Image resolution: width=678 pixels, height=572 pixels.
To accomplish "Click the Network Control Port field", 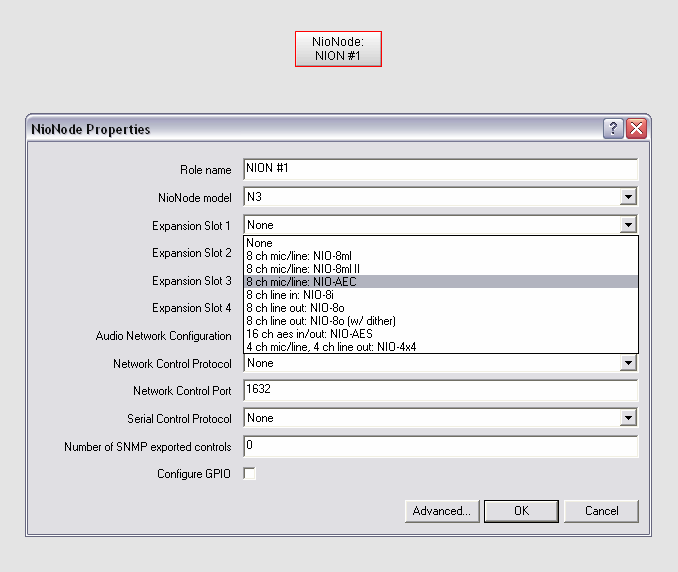I will (440, 391).
